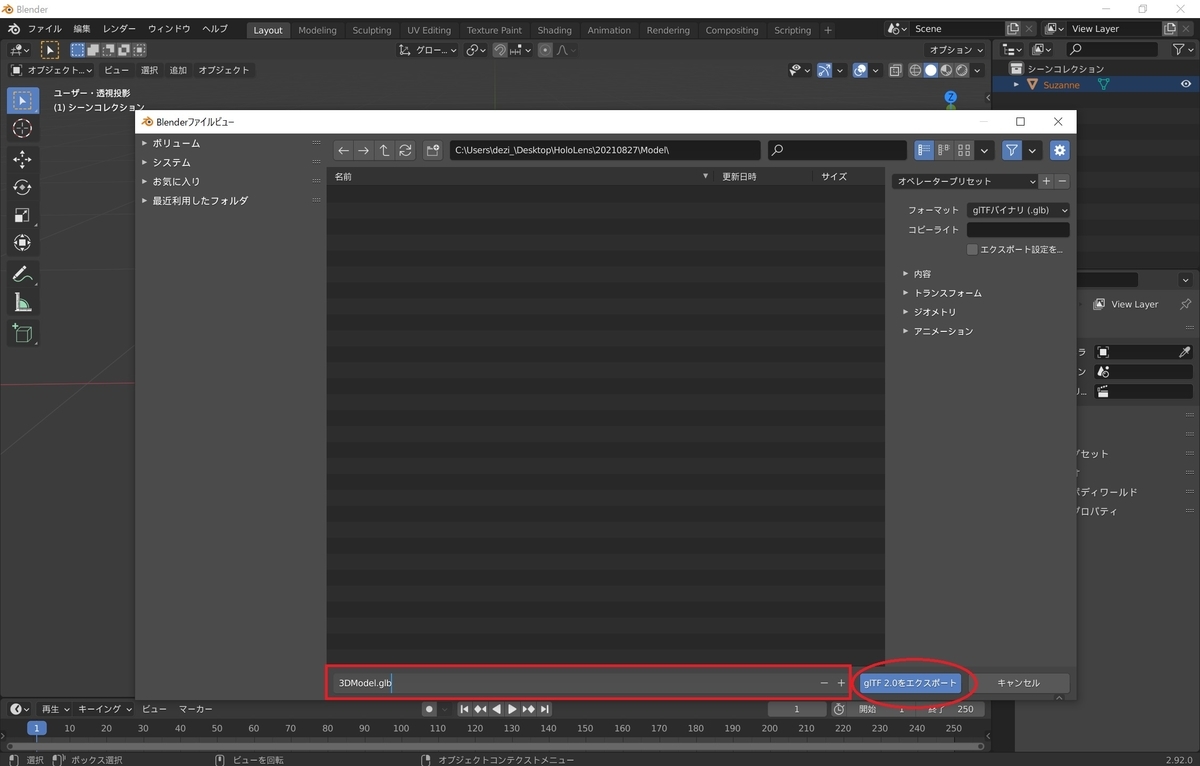Remove operator preset with minus icon
Screen dimensions: 1200x766
(1062, 181)
